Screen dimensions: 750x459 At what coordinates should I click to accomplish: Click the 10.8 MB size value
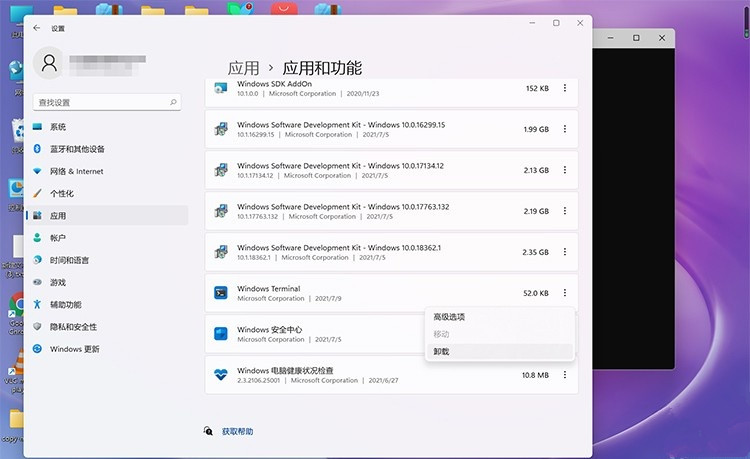(x=535, y=375)
